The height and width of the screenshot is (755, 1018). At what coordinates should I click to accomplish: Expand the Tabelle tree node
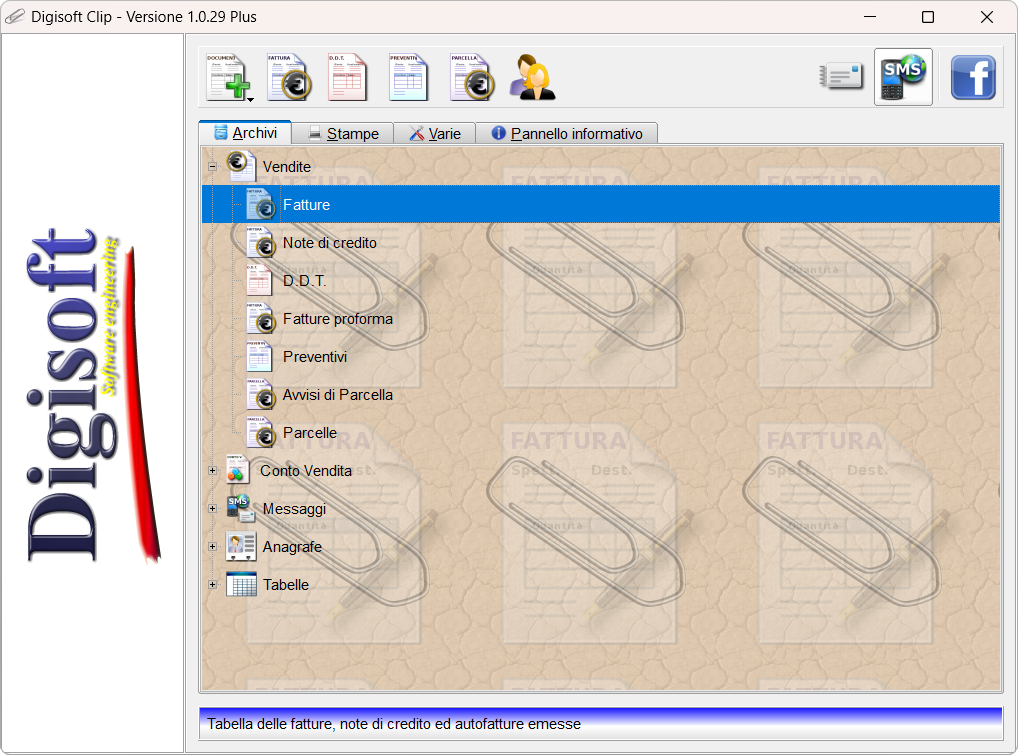pyautogui.click(x=212, y=585)
